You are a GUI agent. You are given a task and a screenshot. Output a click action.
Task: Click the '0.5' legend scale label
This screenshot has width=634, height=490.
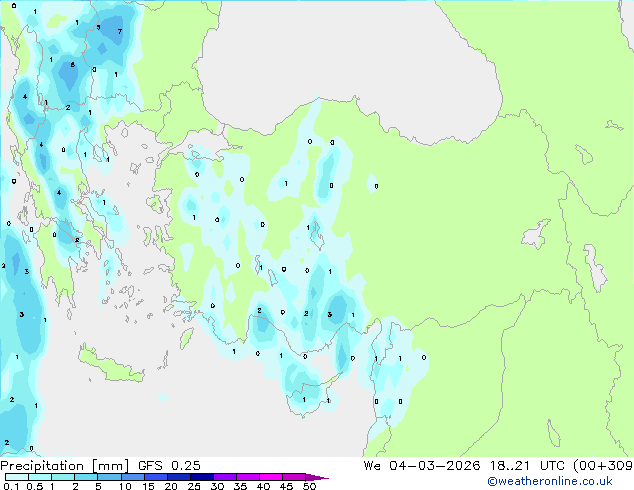pos(35,486)
